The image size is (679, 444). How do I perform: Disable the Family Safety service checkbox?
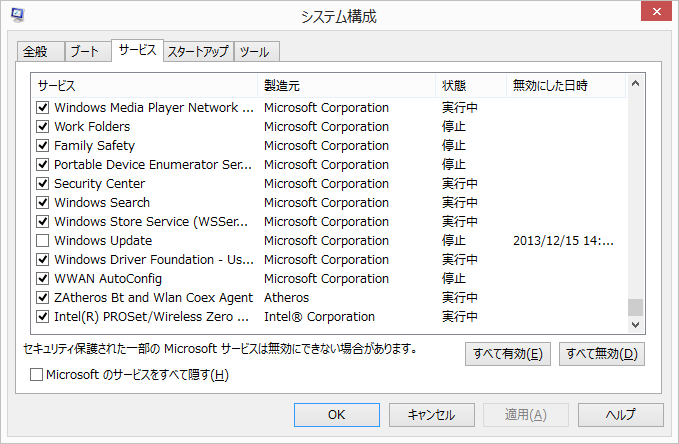tap(42, 146)
